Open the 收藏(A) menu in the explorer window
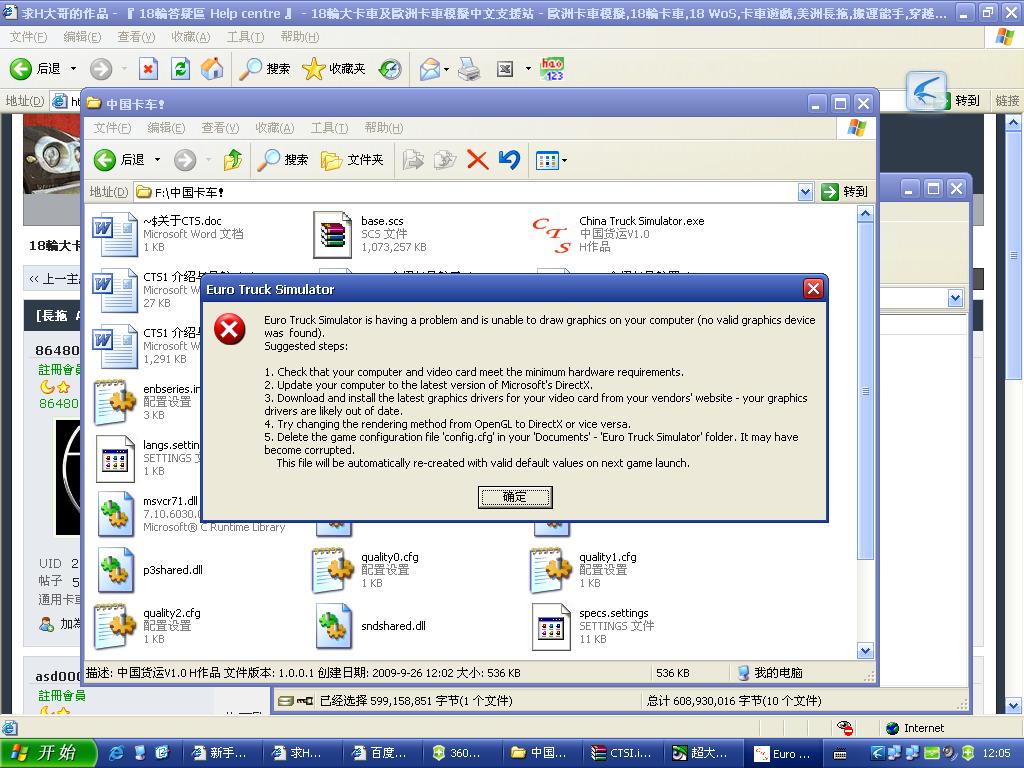The image size is (1024, 768). point(274,128)
